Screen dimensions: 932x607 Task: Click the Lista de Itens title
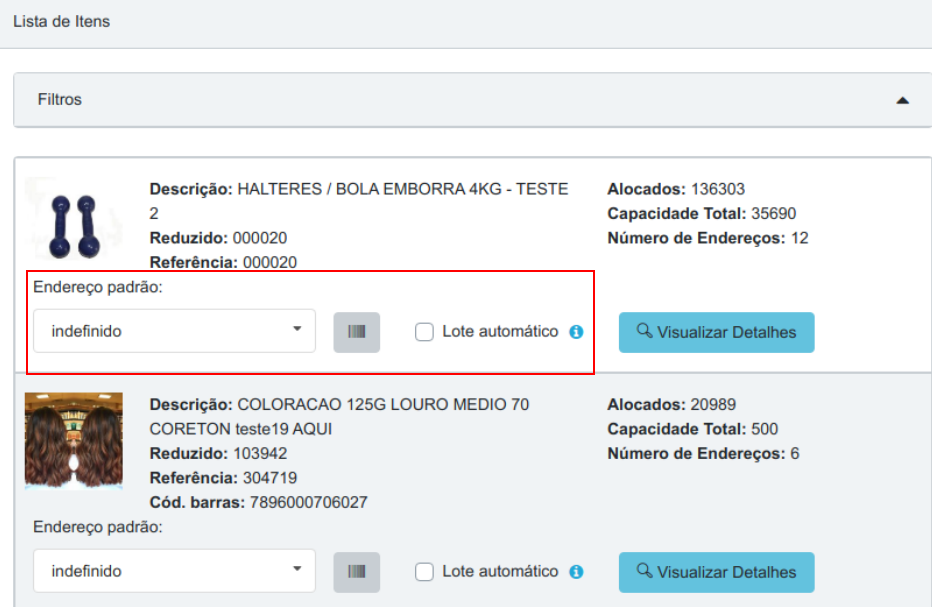[61, 21]
